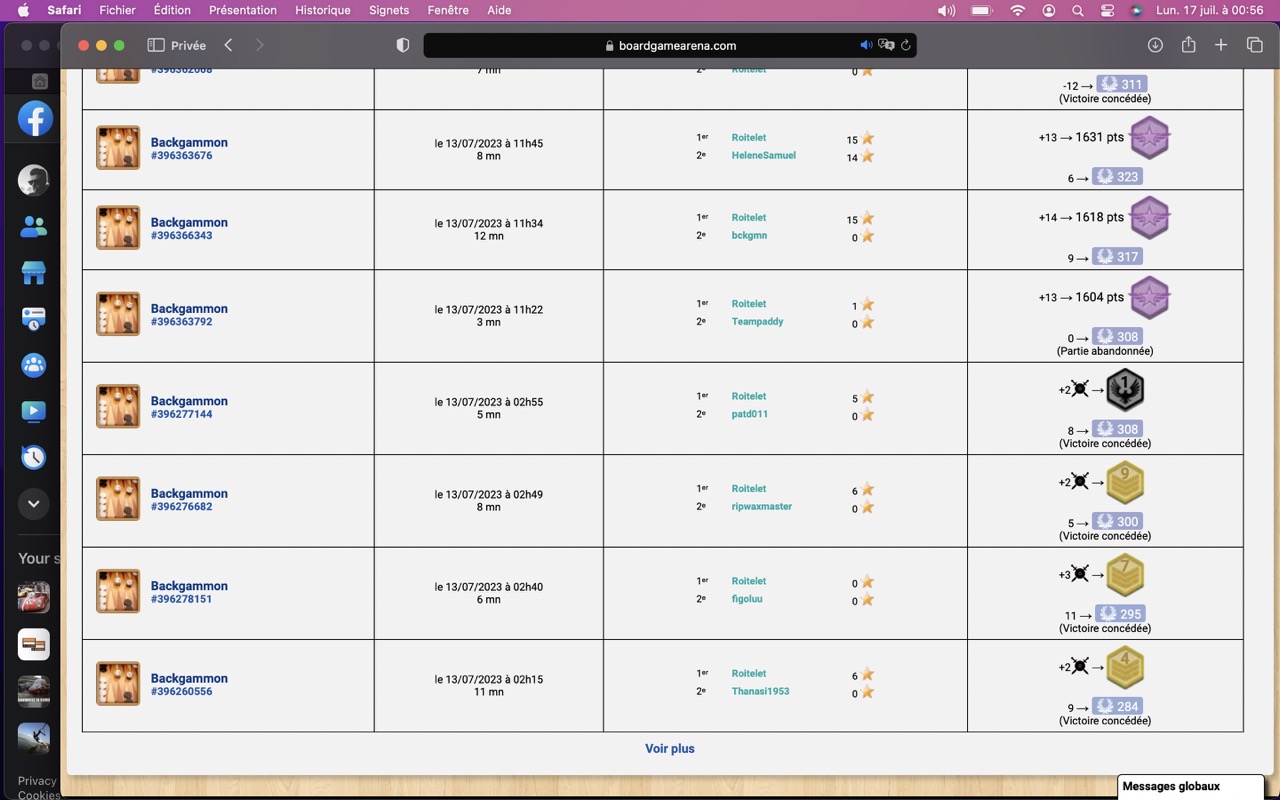Expand See more chevron in Facebook sidebar
The width and height of the screenshot is (1280, 800).
tap(34, 503)
